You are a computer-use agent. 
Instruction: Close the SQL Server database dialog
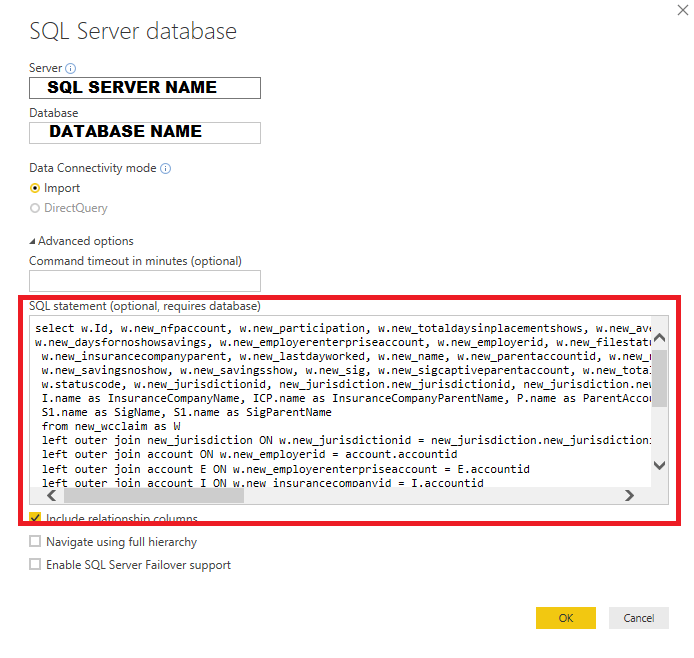[x=682, y=10]
